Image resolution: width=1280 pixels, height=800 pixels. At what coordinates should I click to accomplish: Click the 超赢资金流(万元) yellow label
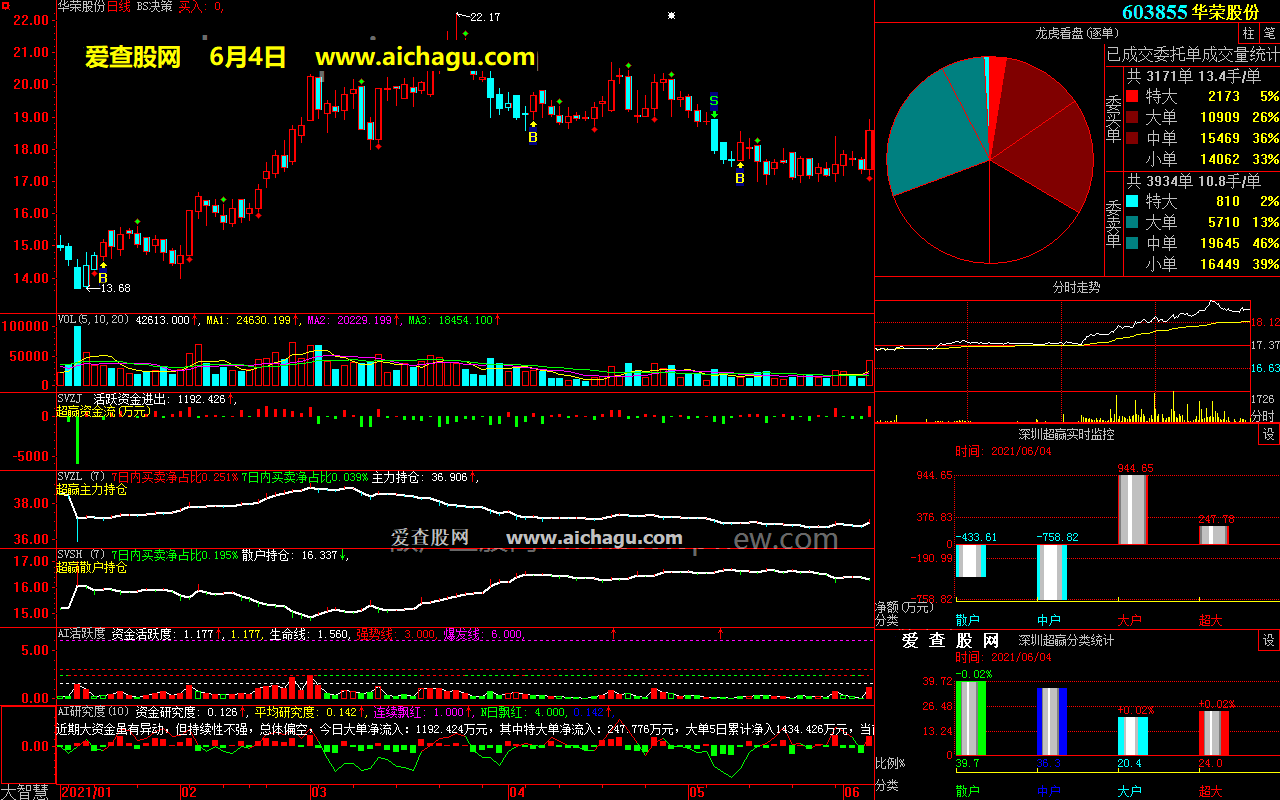(x=105, y=411)
